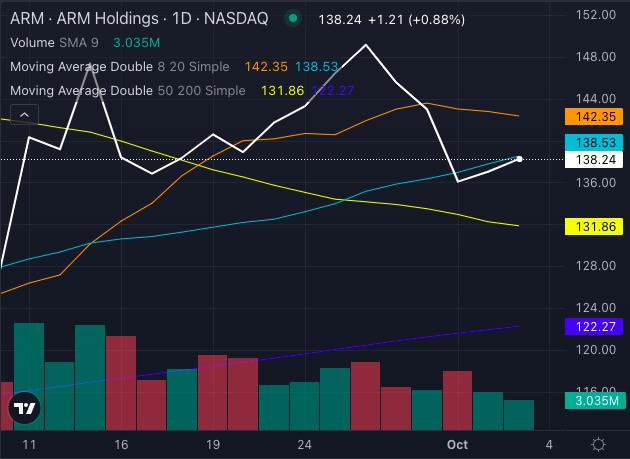Select Moving Average Double 50 200 Simple legend
The image size is (630, 459).
[128, 91]
